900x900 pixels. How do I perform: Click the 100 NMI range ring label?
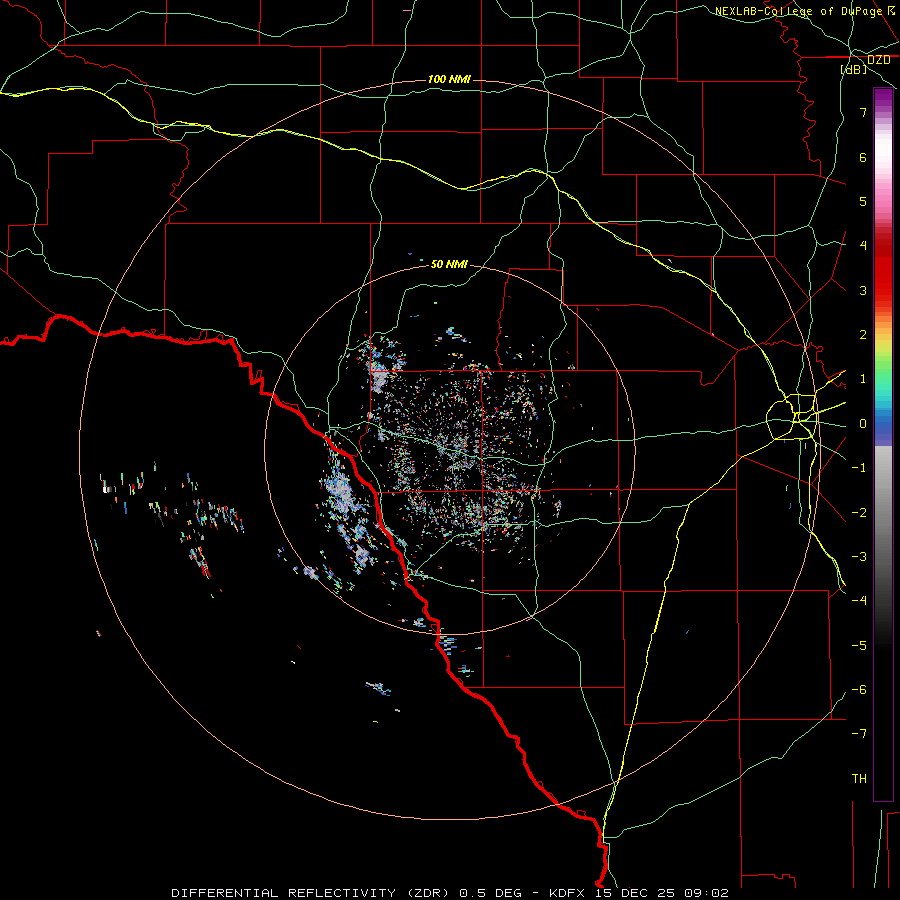click(x=449, y=79)
